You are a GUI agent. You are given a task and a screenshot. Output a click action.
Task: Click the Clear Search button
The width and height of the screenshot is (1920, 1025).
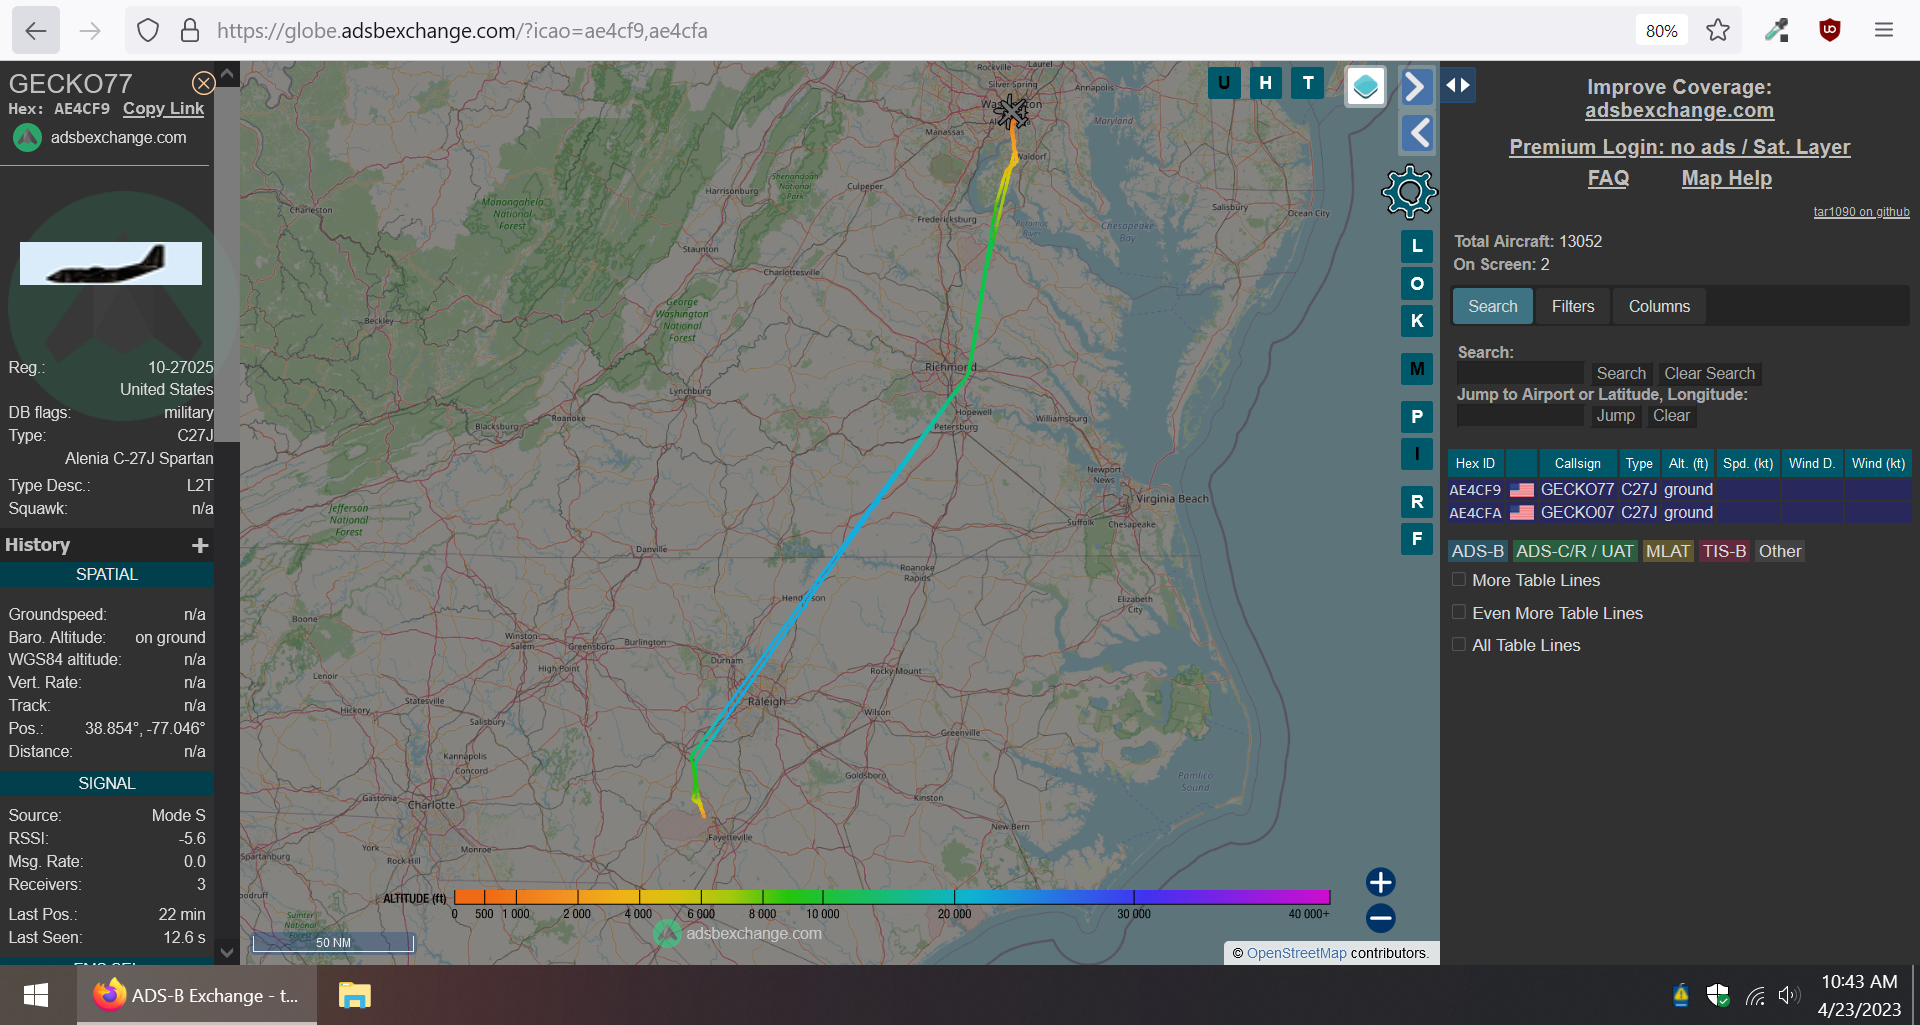tap(1709, 373)
